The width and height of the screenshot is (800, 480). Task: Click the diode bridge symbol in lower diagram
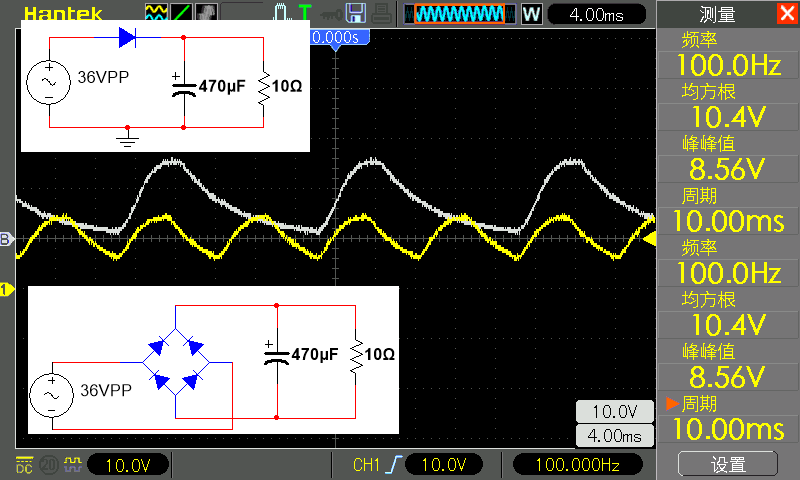pos(176,362)
